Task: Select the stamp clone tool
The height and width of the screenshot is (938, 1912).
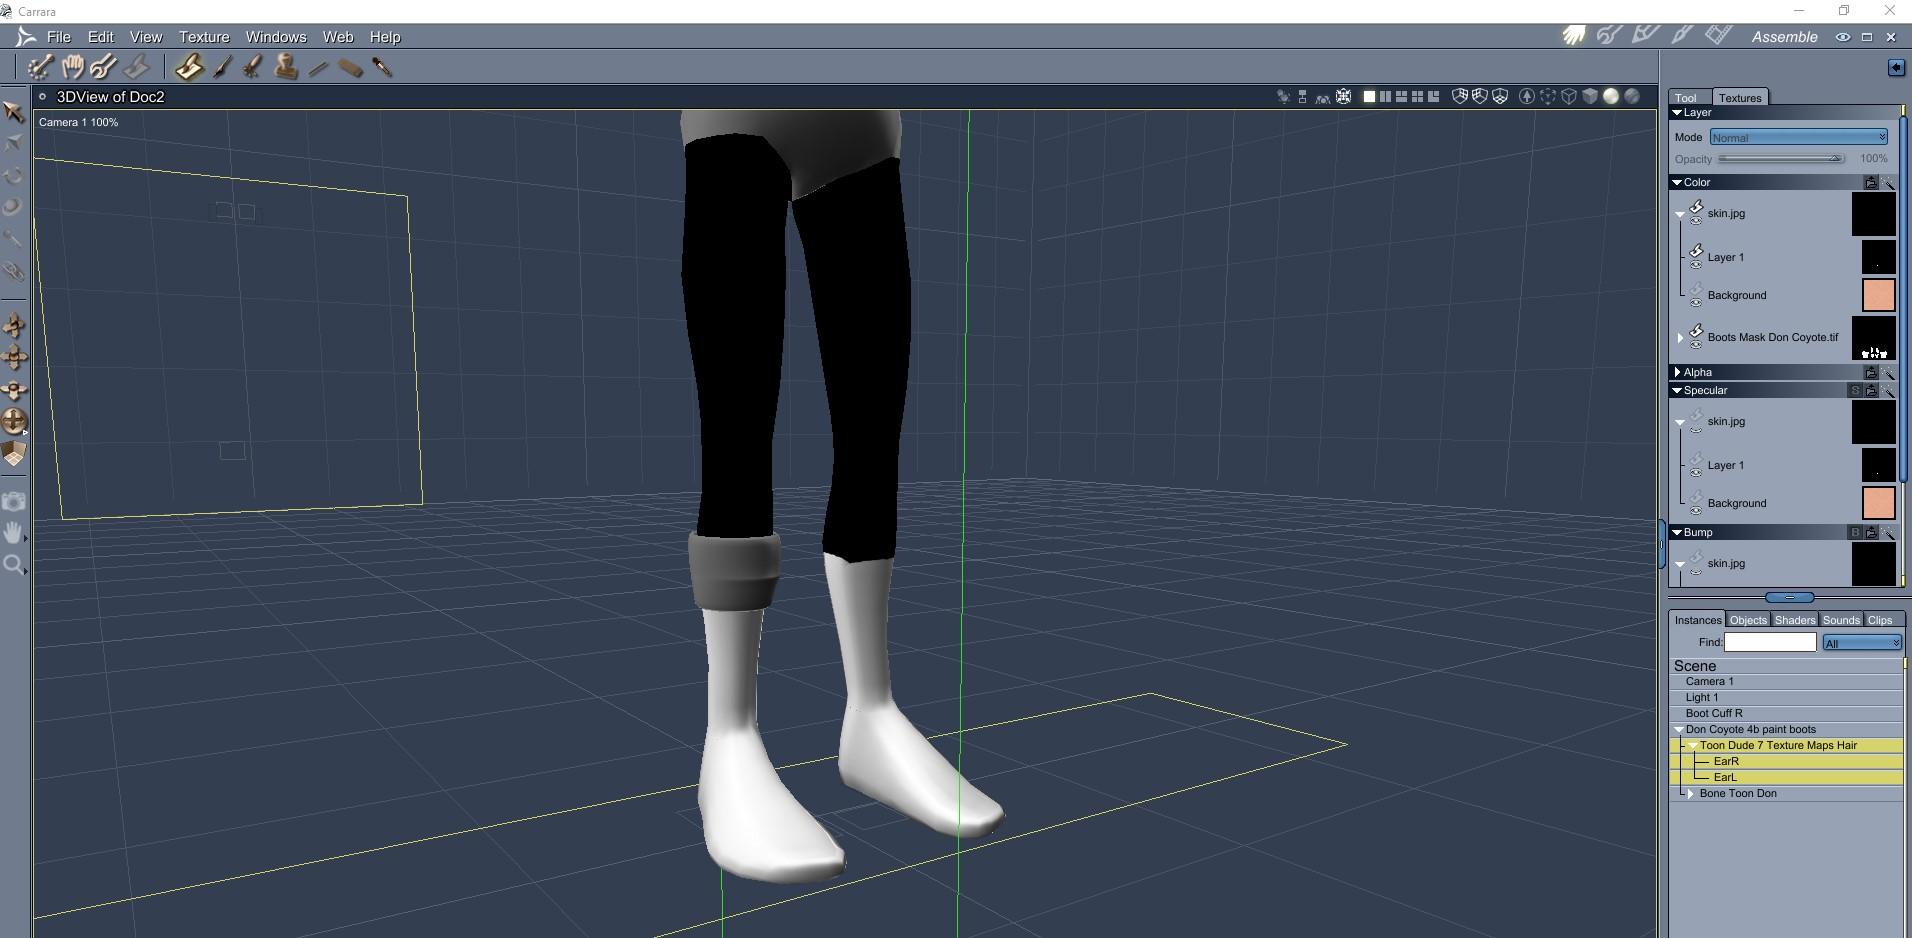Action: [x=286, y=68]
